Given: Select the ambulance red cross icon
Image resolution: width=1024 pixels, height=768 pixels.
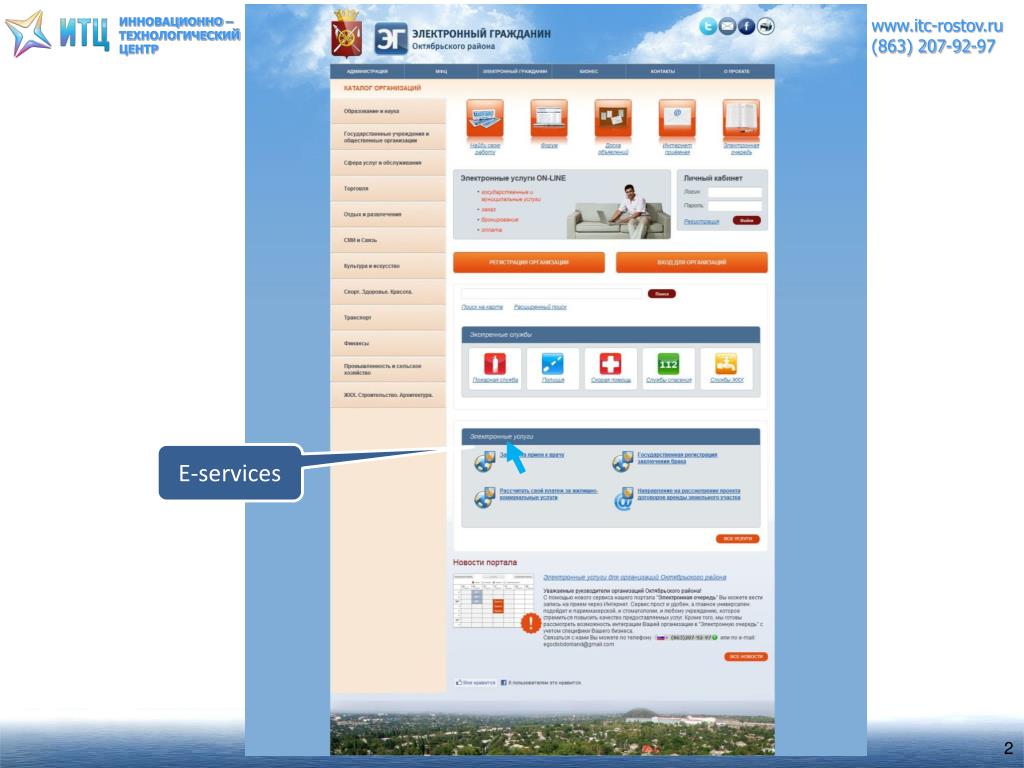Looking at the screenshot, I should click(610, 363).
